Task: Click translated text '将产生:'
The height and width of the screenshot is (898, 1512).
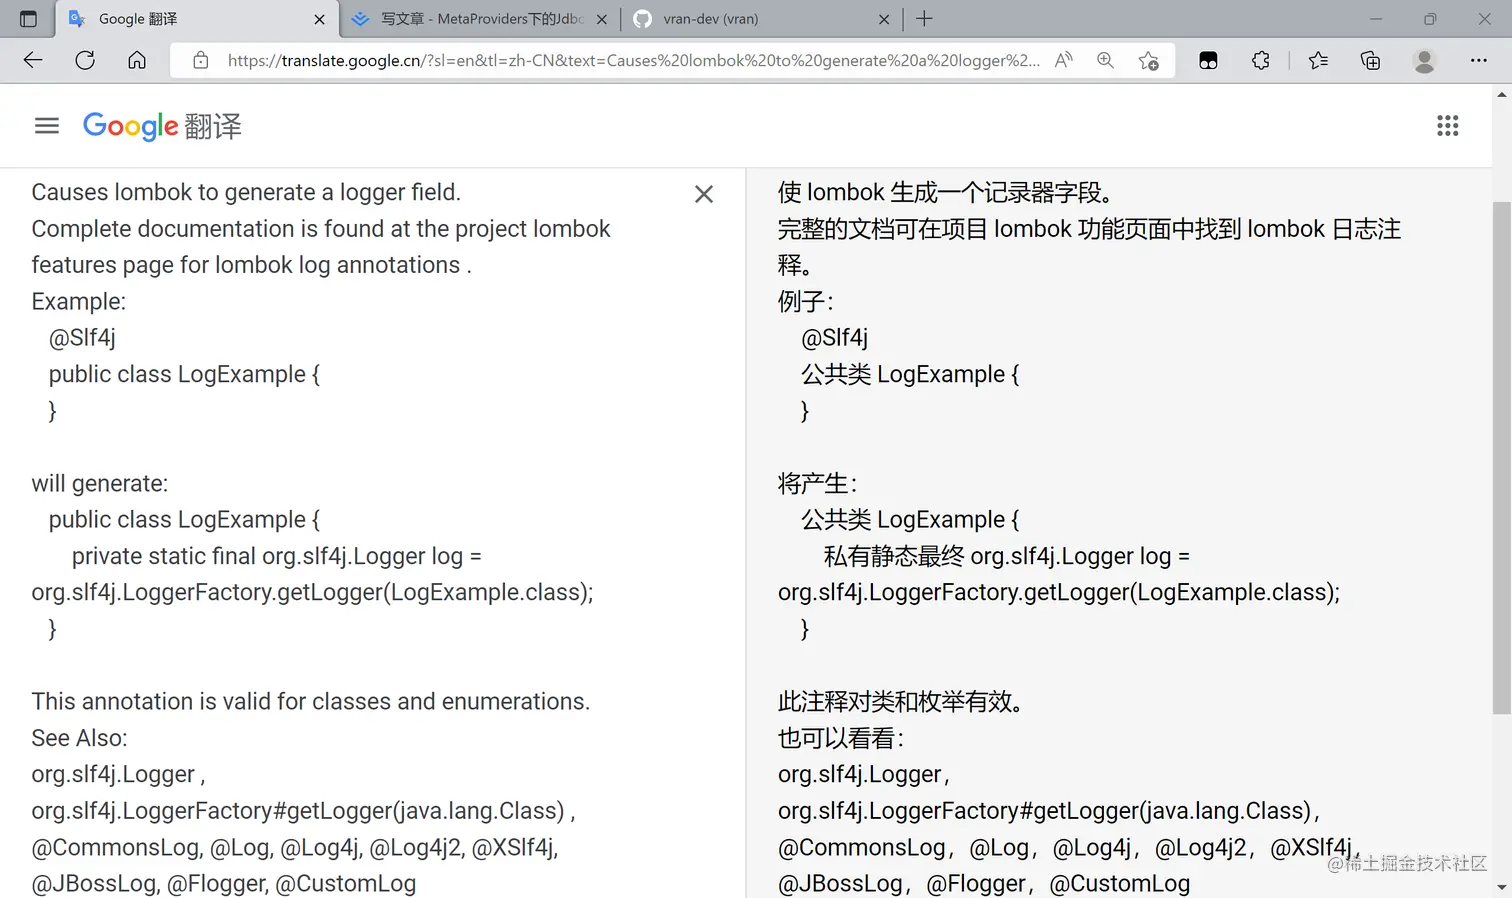Action: click(817, 483)
